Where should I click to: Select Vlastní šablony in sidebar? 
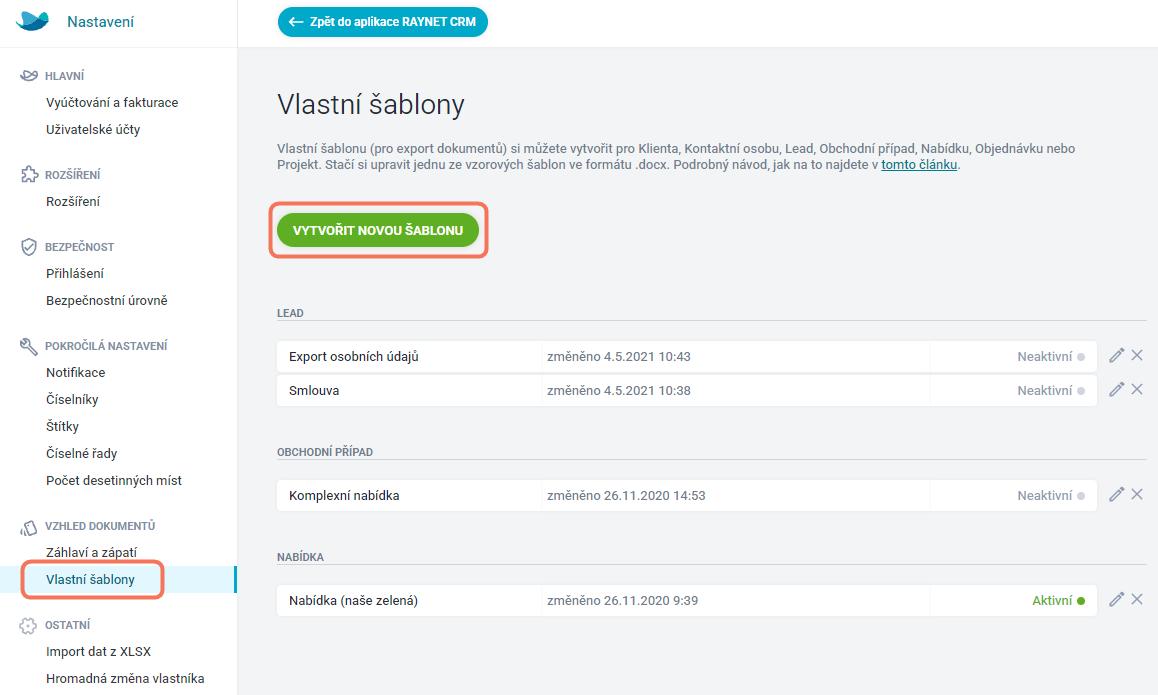90,580
